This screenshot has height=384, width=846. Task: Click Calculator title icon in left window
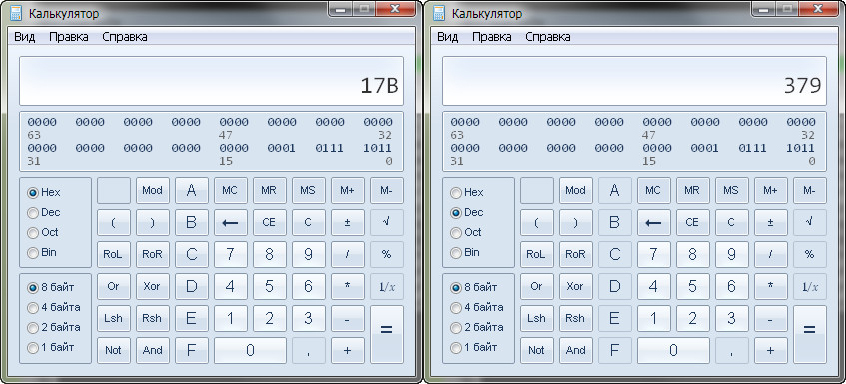tap(16, 13)
